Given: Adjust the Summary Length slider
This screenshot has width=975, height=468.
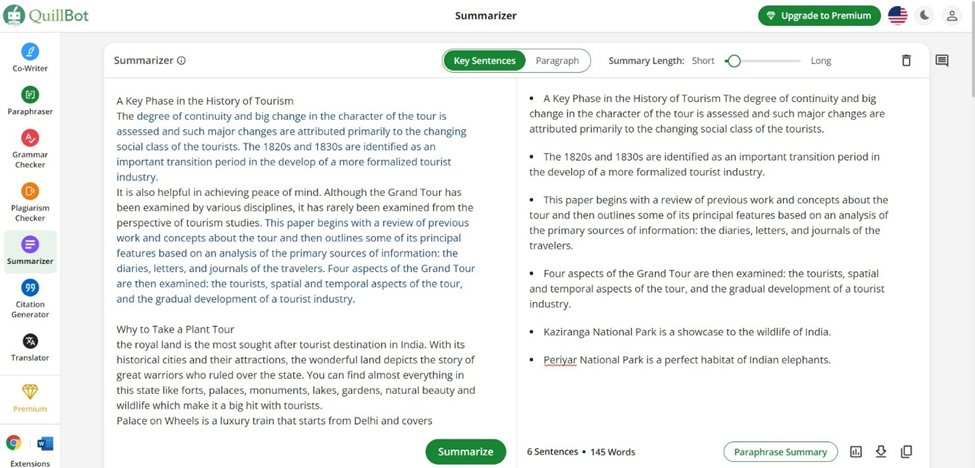Looking at the screenshot, I should pyautogui.click(x=734, y=61).
